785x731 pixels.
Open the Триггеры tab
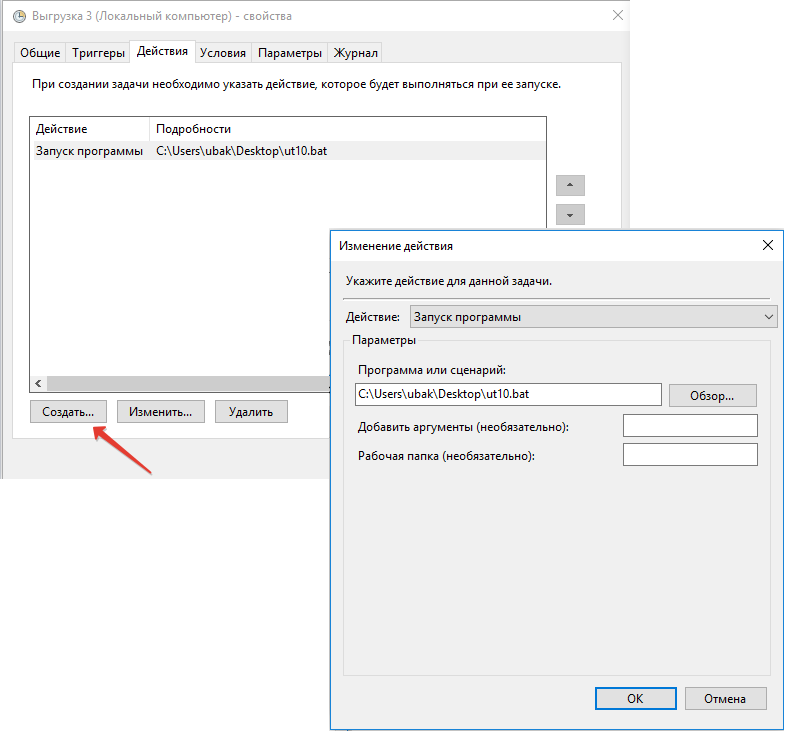(99, 53)
